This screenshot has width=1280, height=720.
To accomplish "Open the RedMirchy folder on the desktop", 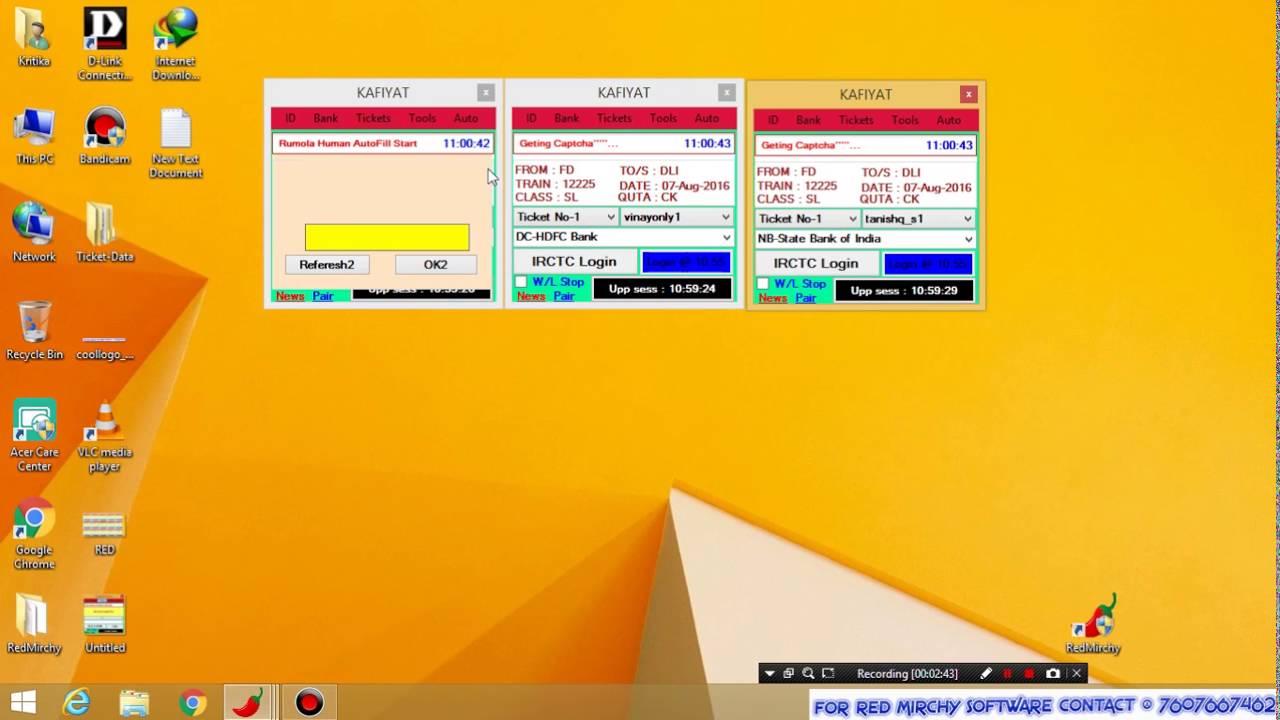I will pos(34,624).
